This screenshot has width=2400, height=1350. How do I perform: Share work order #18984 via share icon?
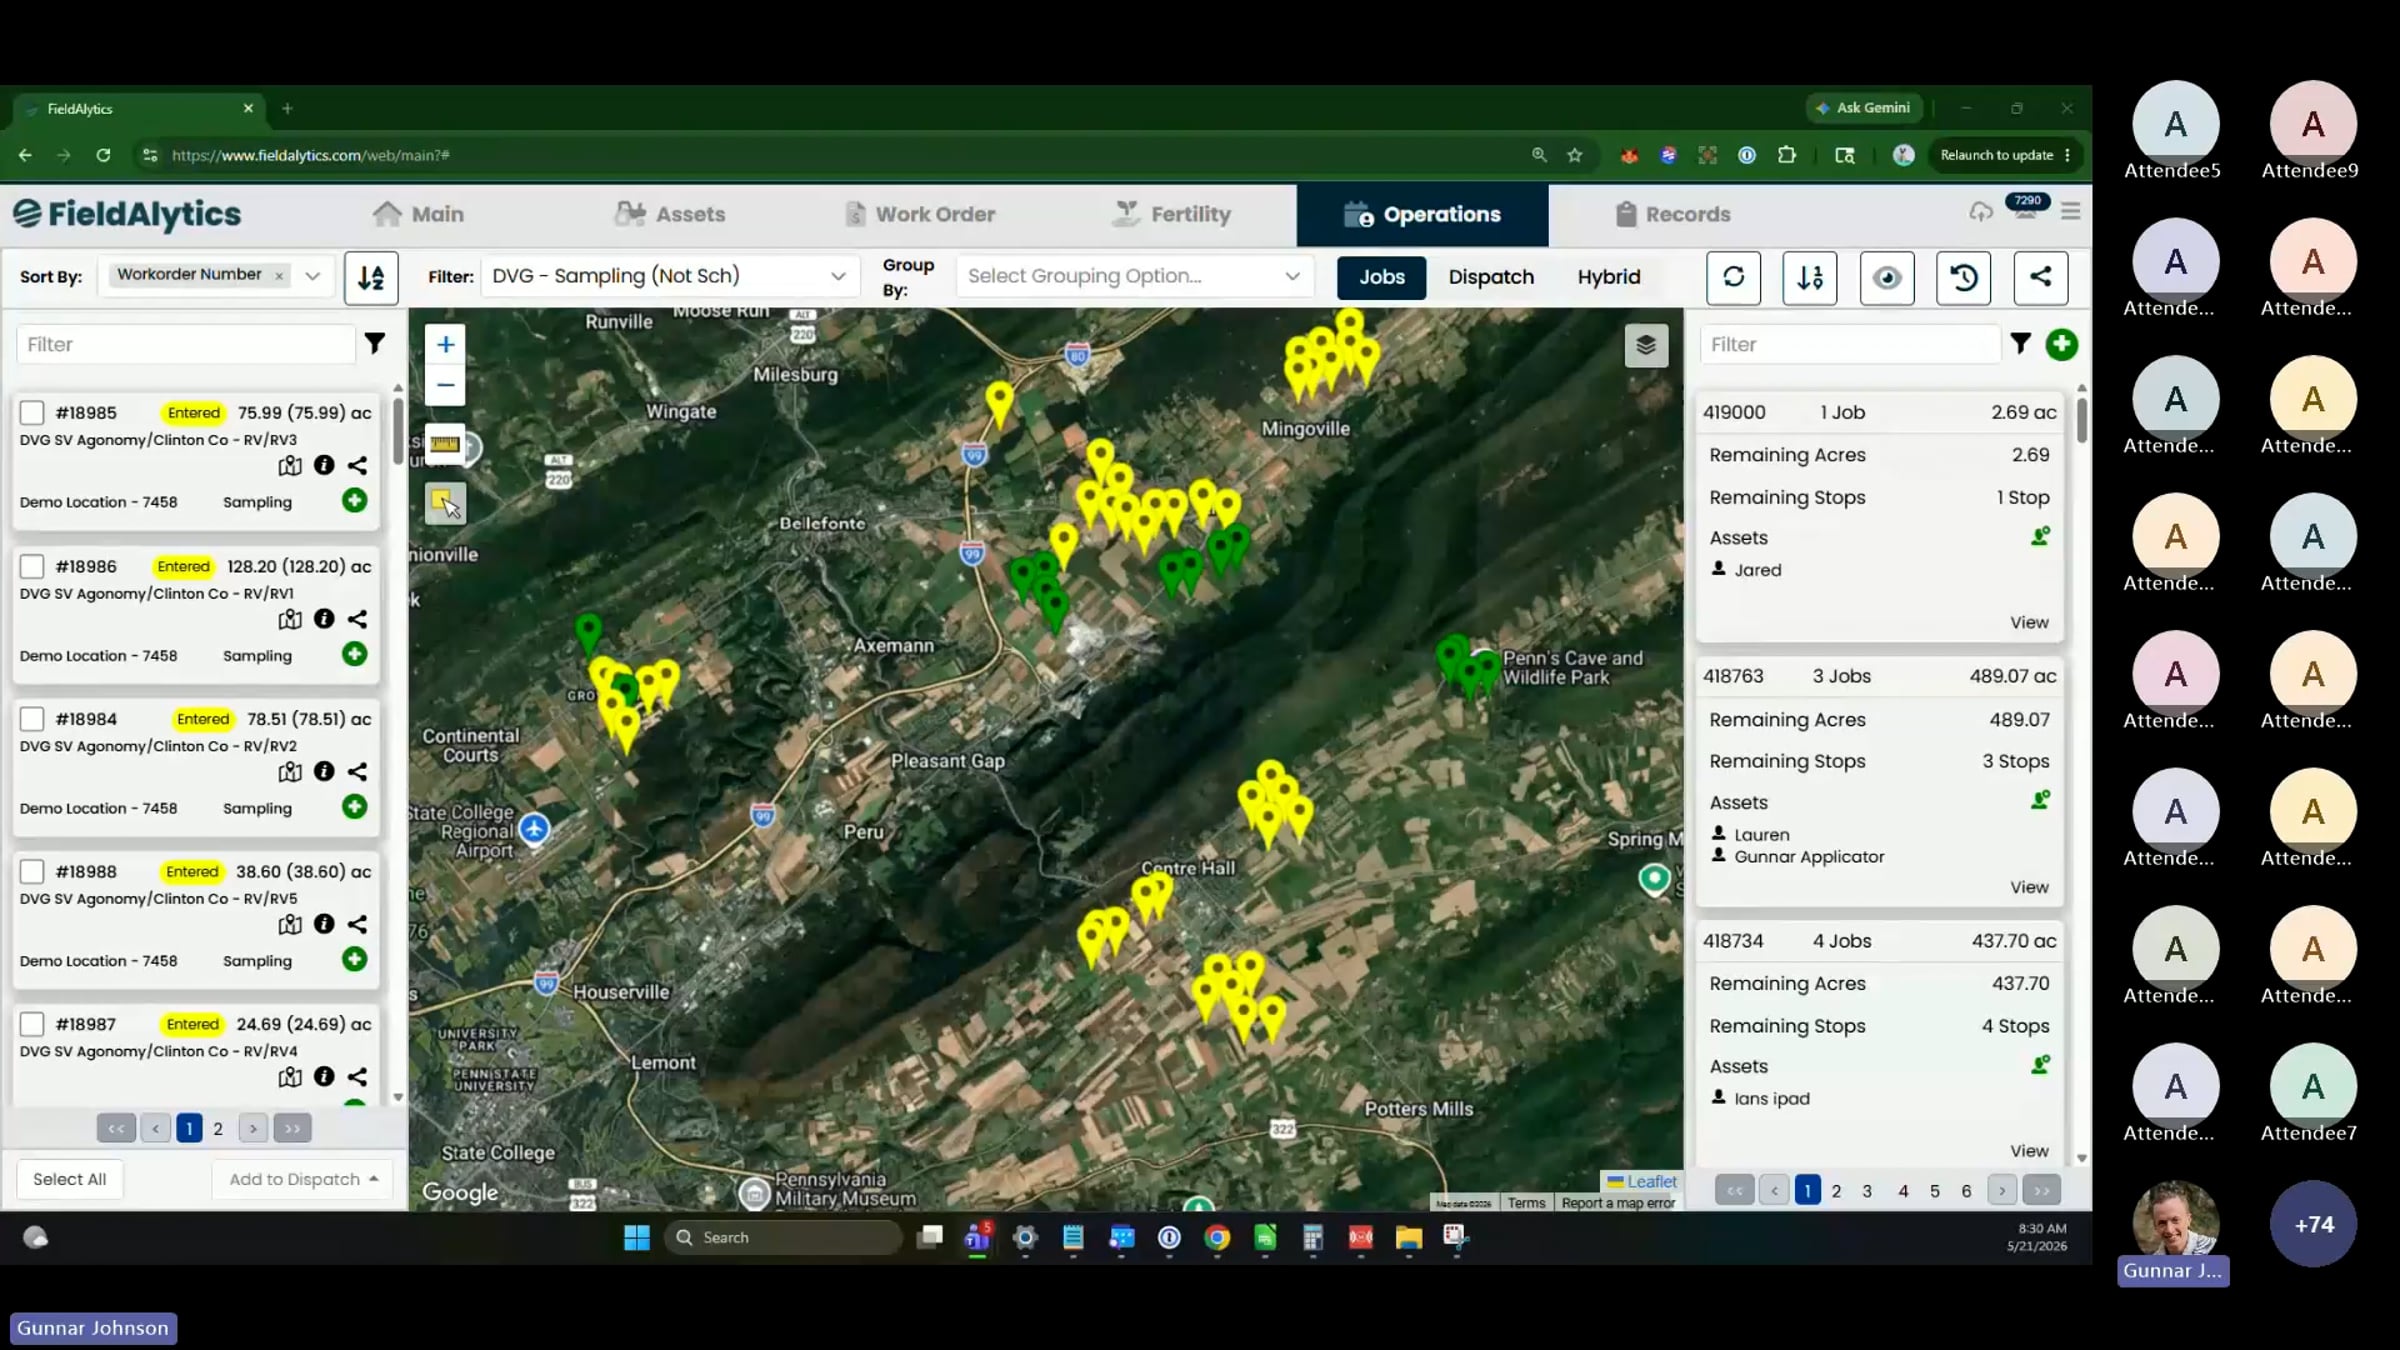[357, 772]
